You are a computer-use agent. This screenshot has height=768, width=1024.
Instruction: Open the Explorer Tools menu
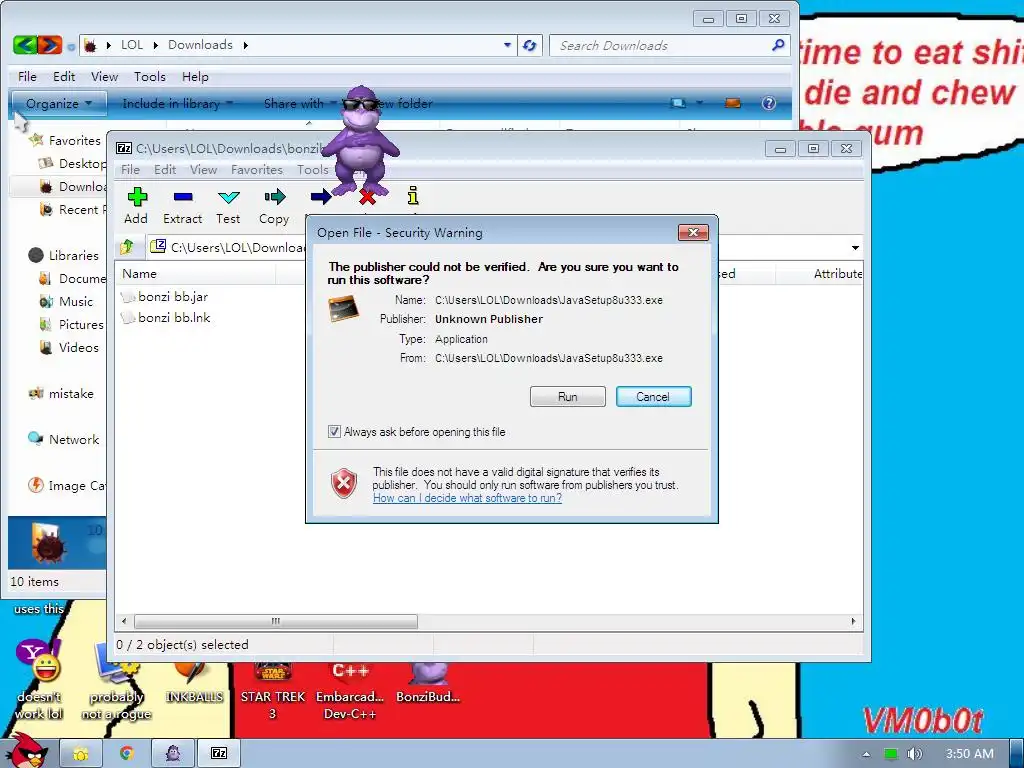pos(150,76)
